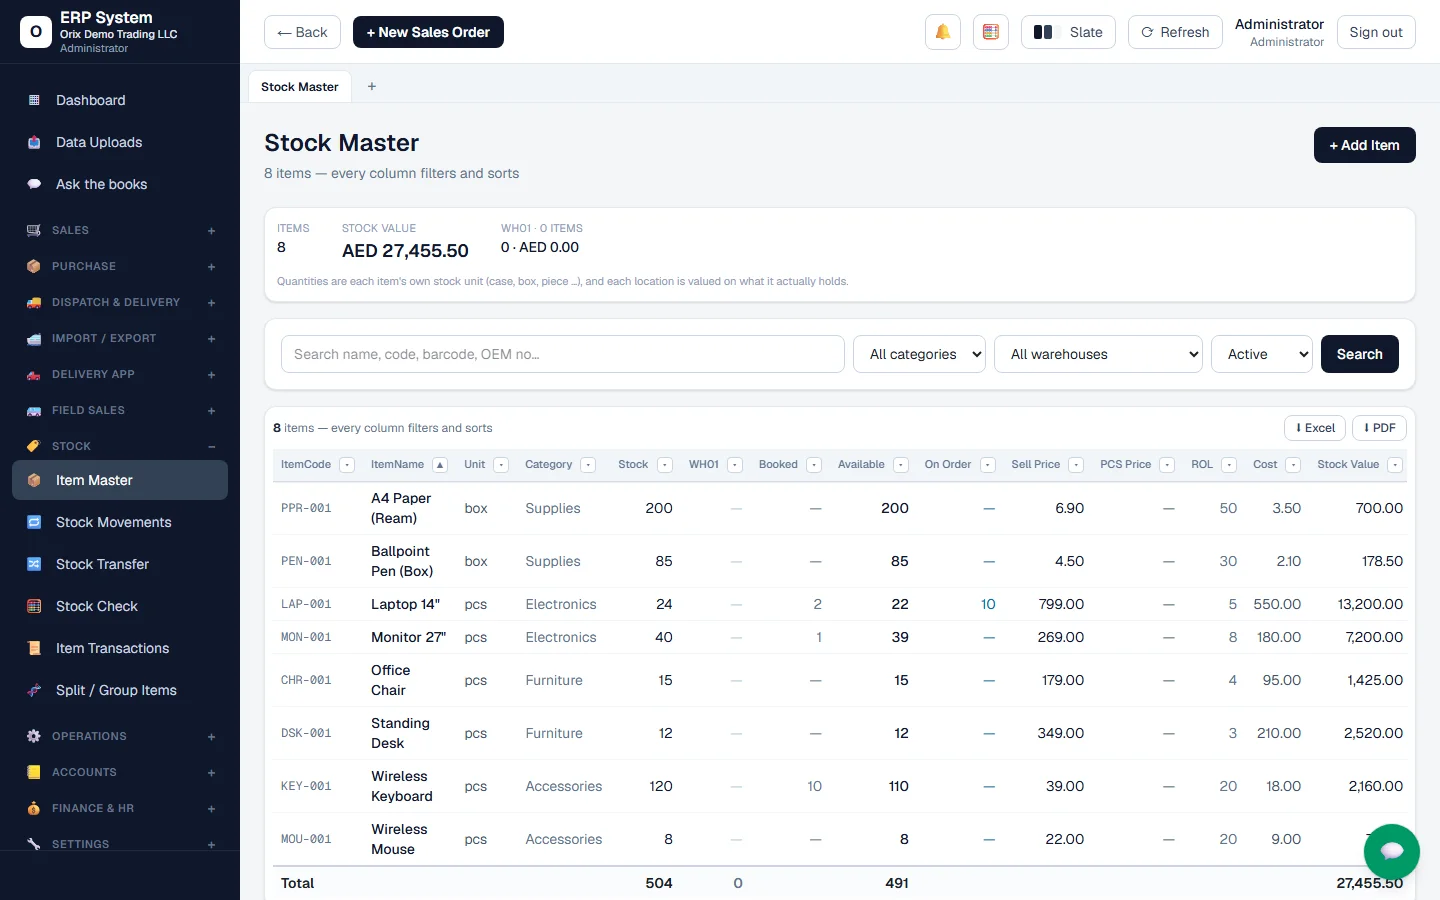Click the Operations gear icon
This screenshot has height=900, width=1440.
(33, 736)
